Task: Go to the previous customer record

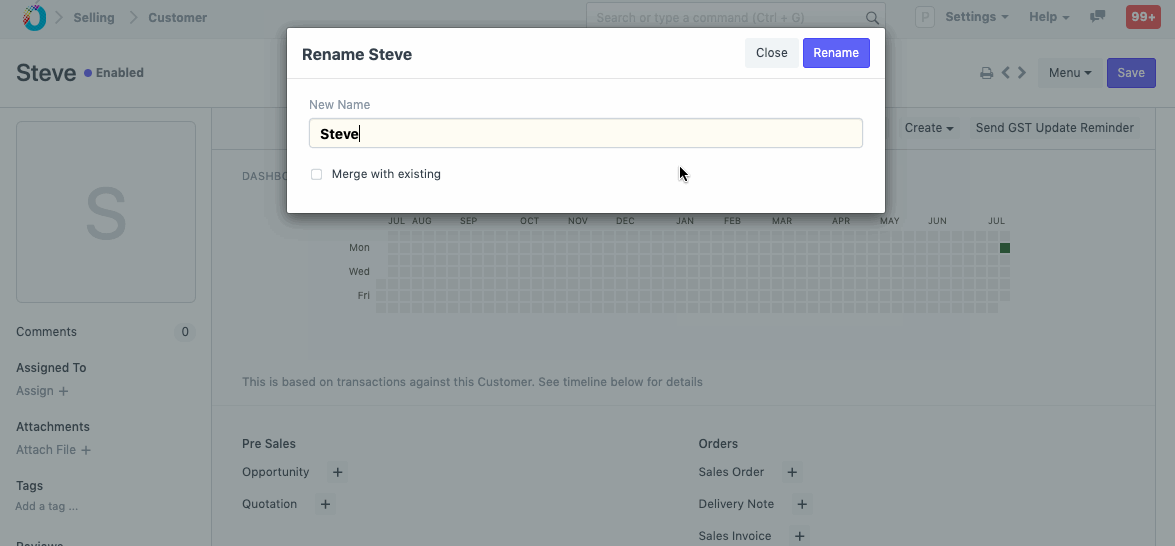Action: coord(1006,73)
